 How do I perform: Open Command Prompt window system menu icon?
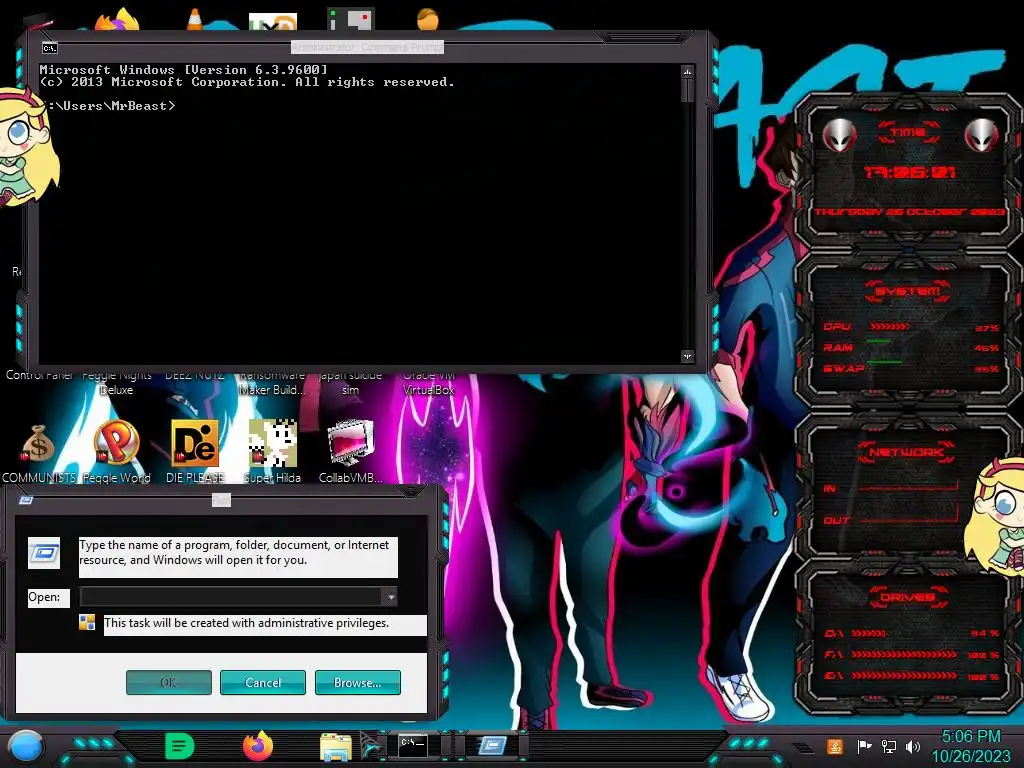coord(50,48)
